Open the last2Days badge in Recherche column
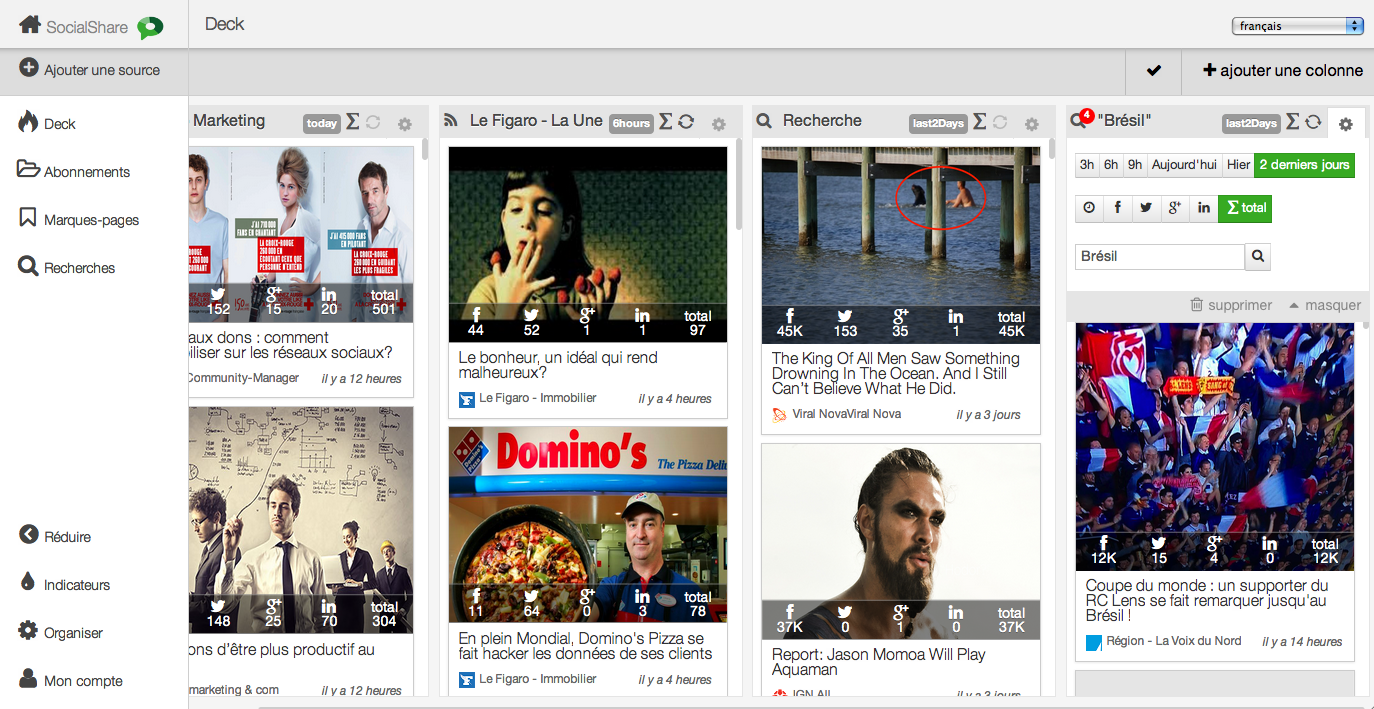Image resolution: width=1374 pixels, height=709 pixels. [938, 124]
